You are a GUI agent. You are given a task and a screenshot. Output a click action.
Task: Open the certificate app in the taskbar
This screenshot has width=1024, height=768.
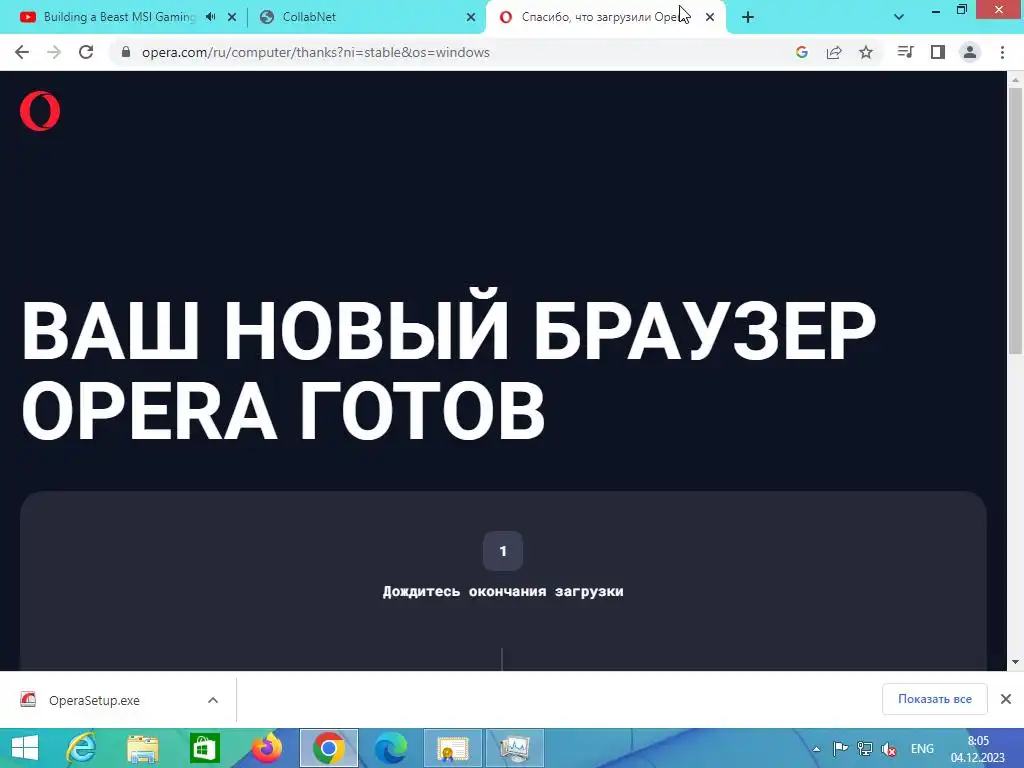[x=453, y=748]
